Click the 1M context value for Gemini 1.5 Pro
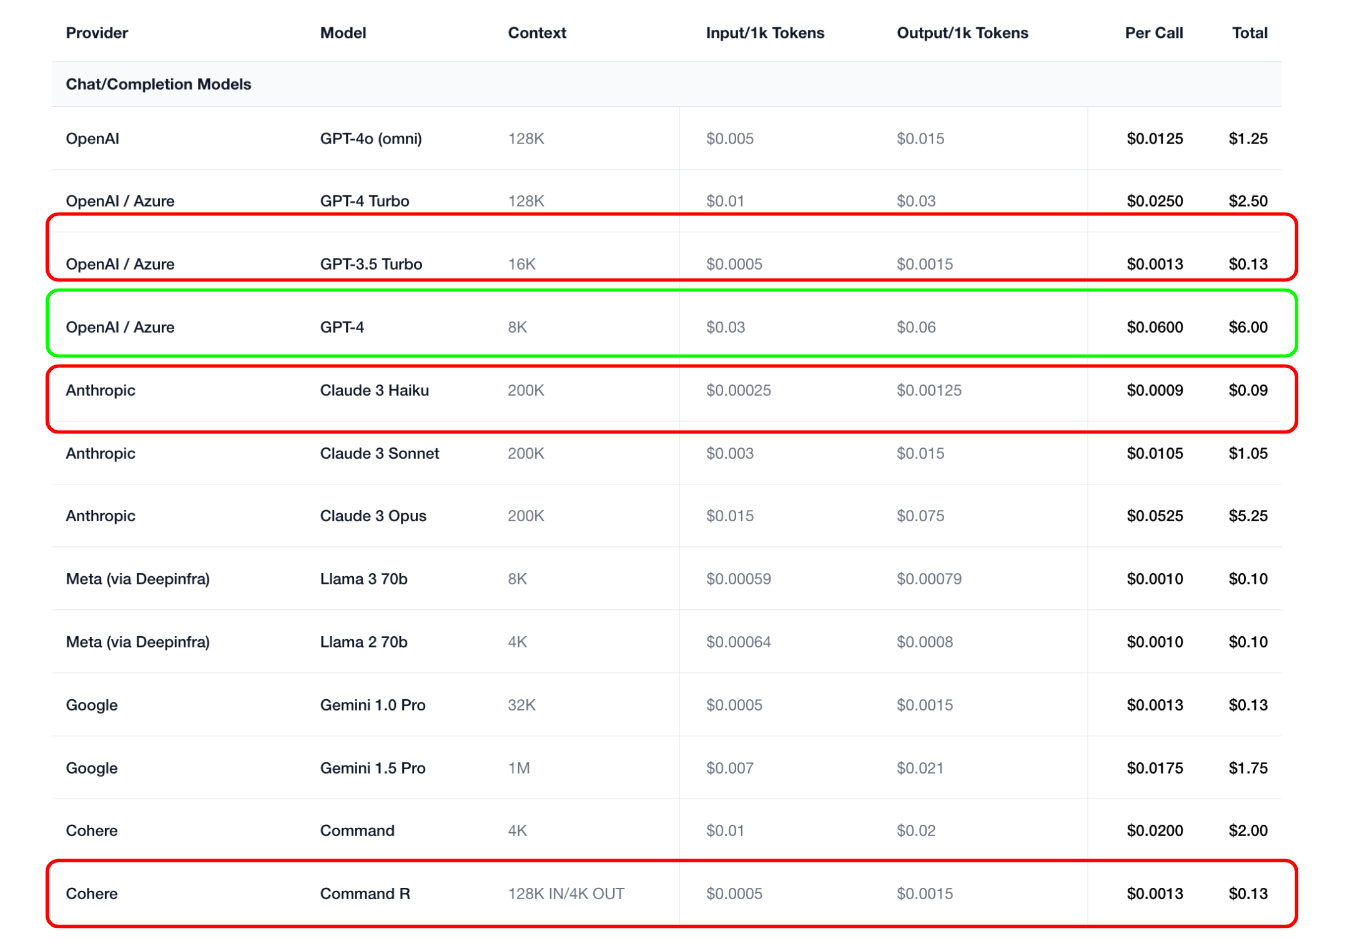Screen dimensions: 1360x940 coord(519,768)
